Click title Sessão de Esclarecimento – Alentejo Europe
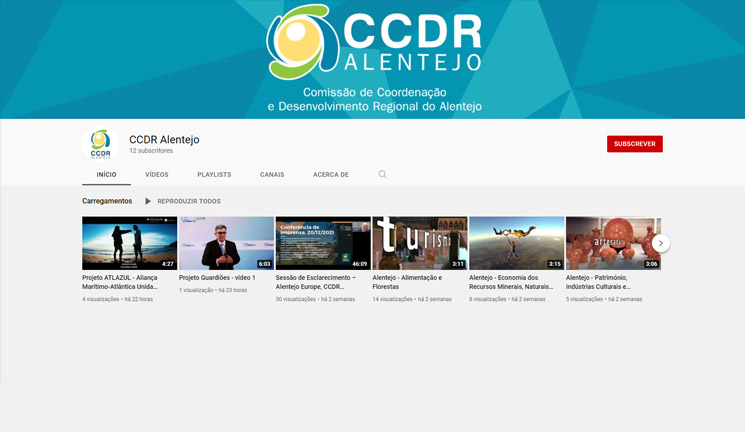Screen dimensions: 745x432 click(x=316, y=282)
